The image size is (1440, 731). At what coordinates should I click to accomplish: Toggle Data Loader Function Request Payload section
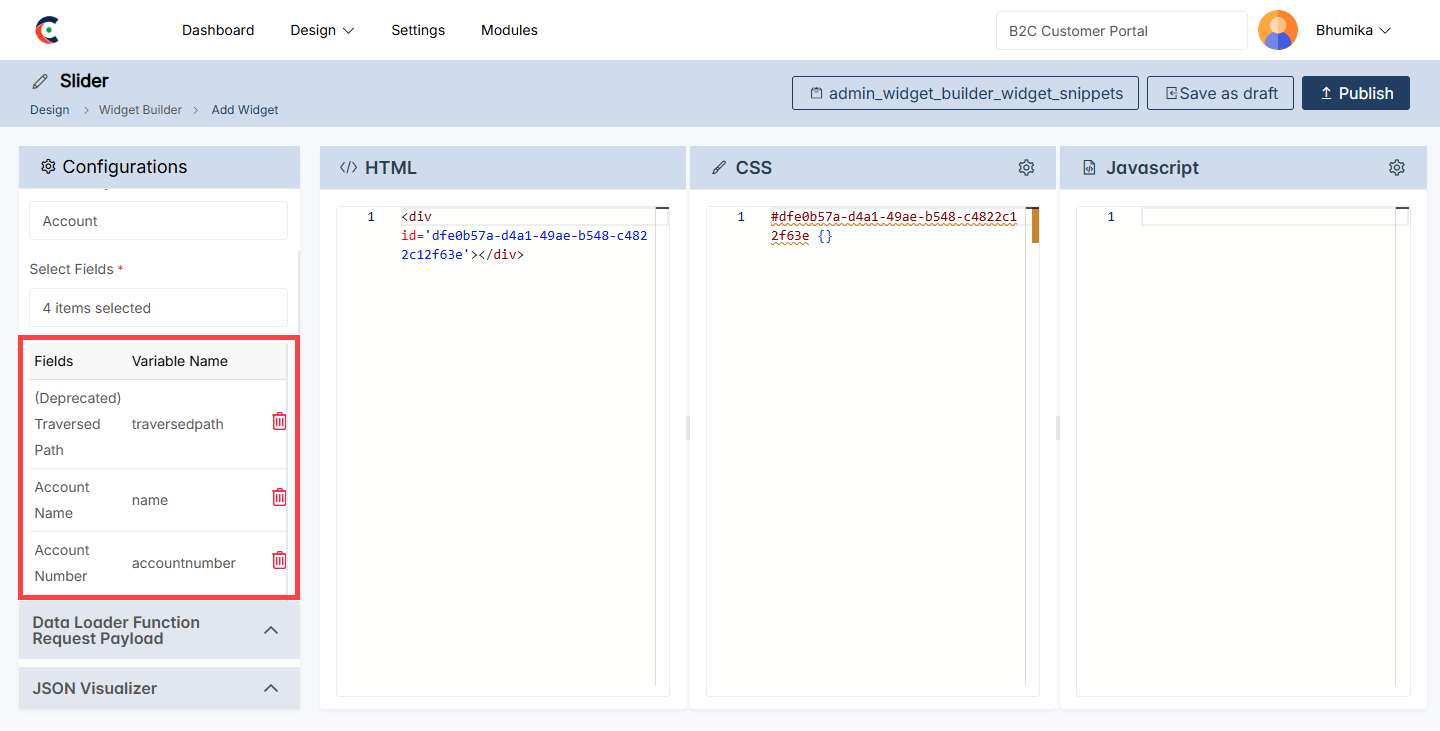(x=270, y=630)
